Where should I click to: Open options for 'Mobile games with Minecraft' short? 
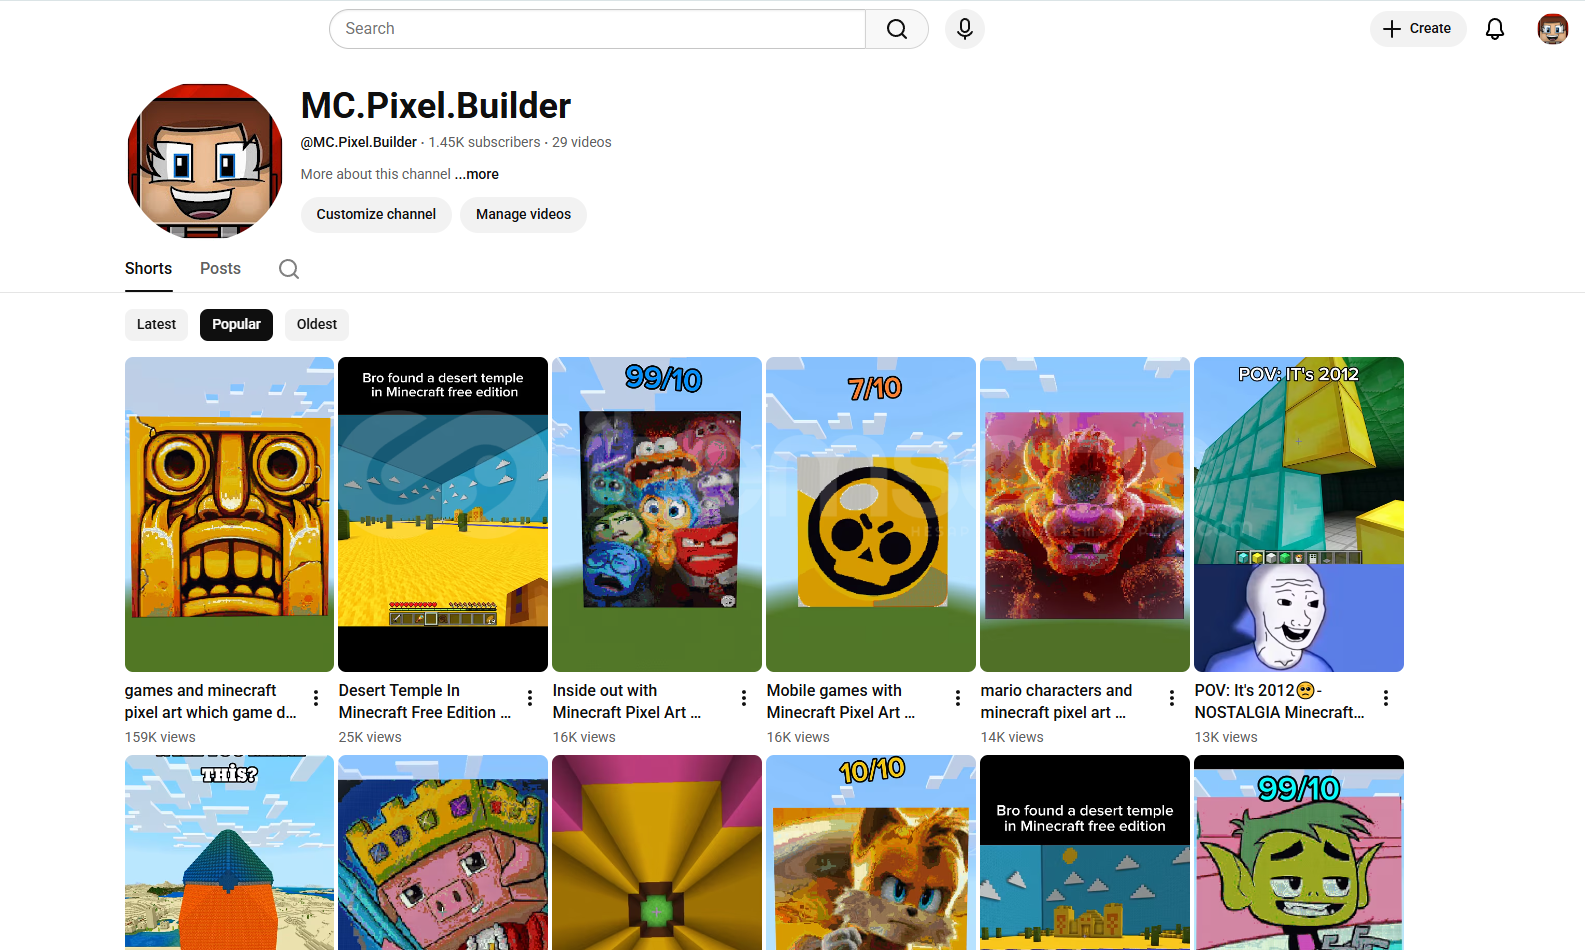coord(958,698)
